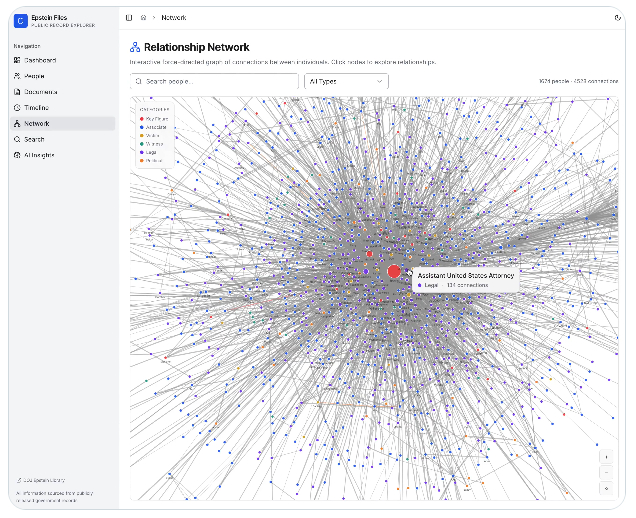Click the fit-to-view graph control

tap(605, 488)
